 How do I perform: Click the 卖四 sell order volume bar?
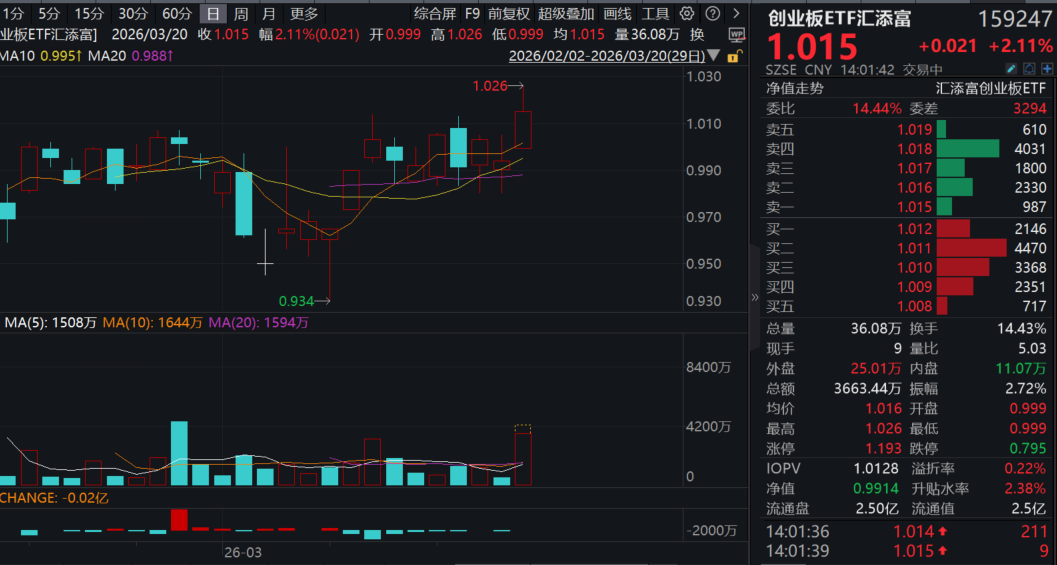point(967,149)
